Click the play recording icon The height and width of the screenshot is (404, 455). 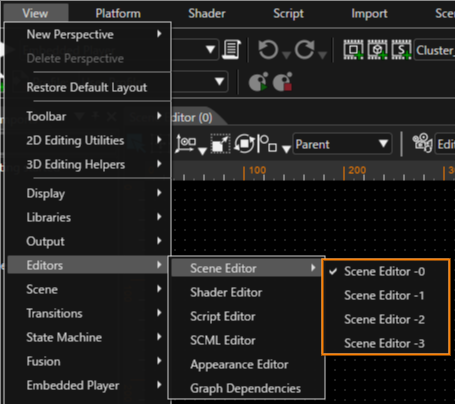click(x=258, y=82)
